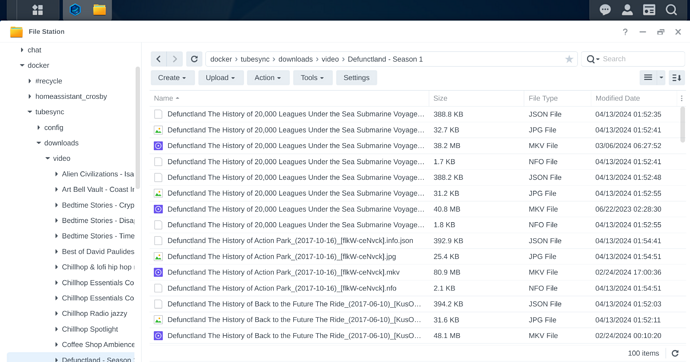
Task: Open the Tools dropdown menu
Action: point(312,78)
